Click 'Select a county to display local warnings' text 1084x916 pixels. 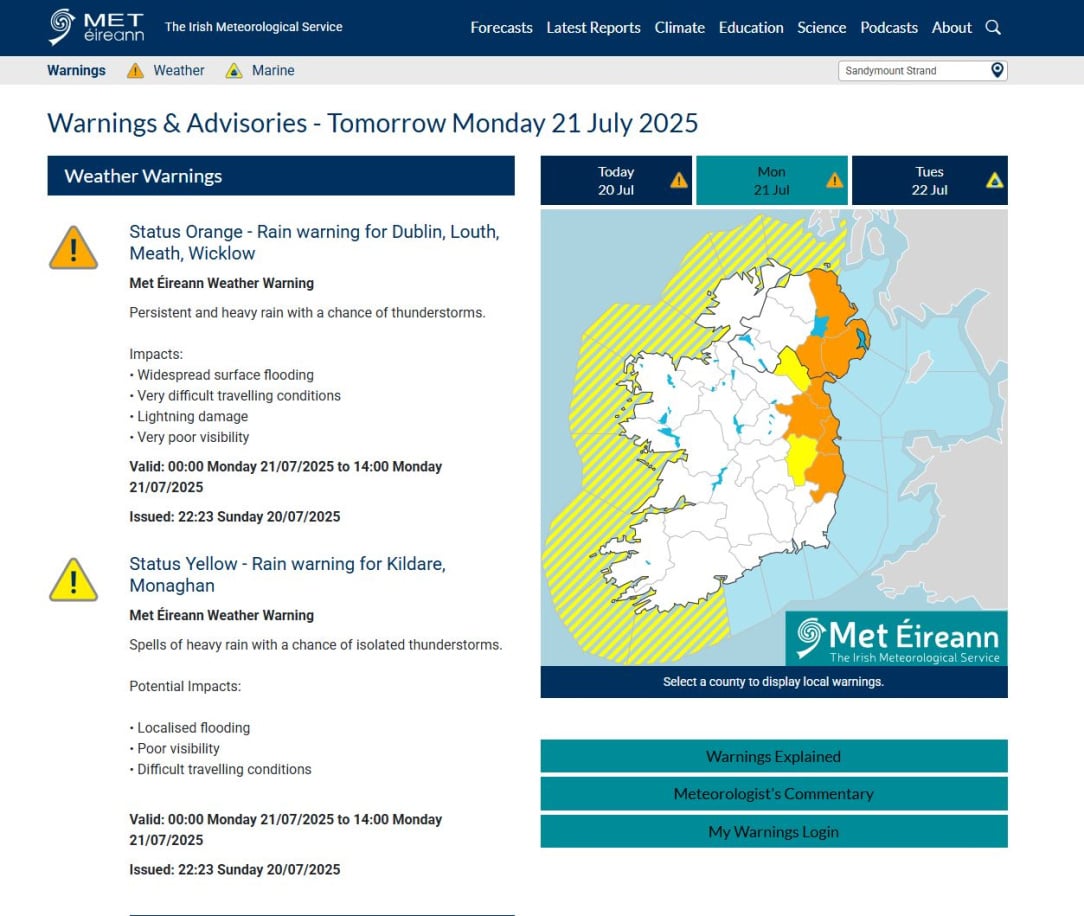point(773,682)
